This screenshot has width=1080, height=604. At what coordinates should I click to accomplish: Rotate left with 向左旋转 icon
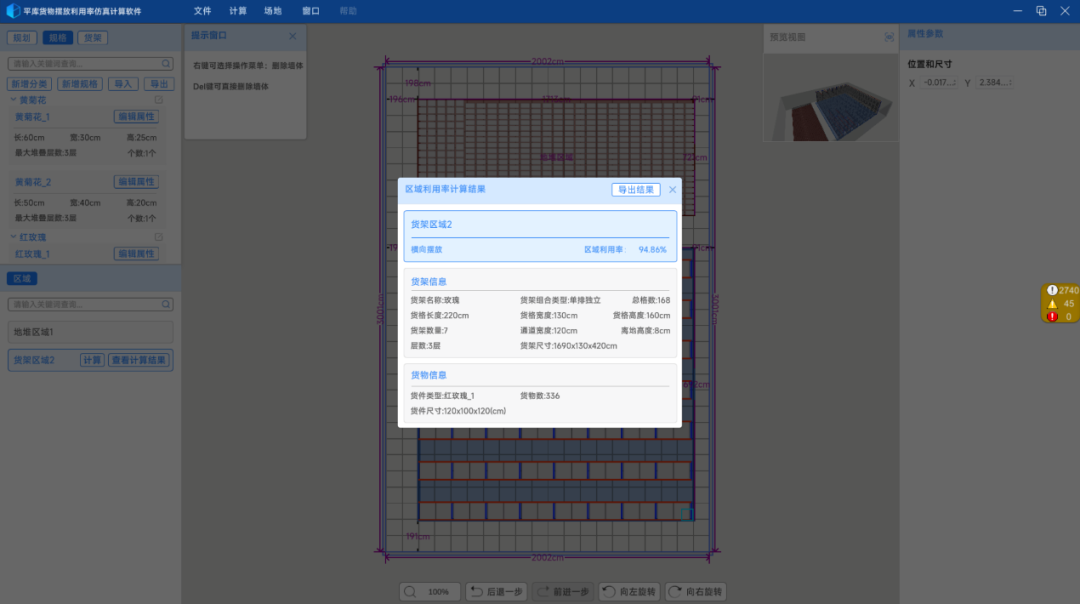608,592
